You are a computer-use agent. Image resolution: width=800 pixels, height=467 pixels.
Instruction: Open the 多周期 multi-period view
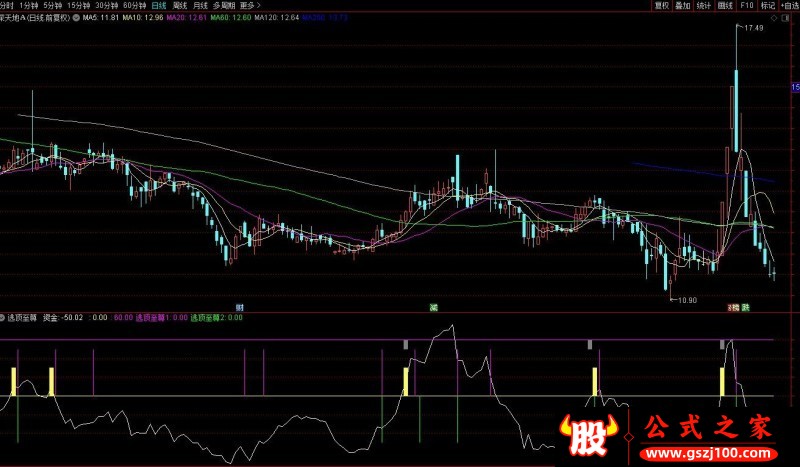tap(224, 5)
